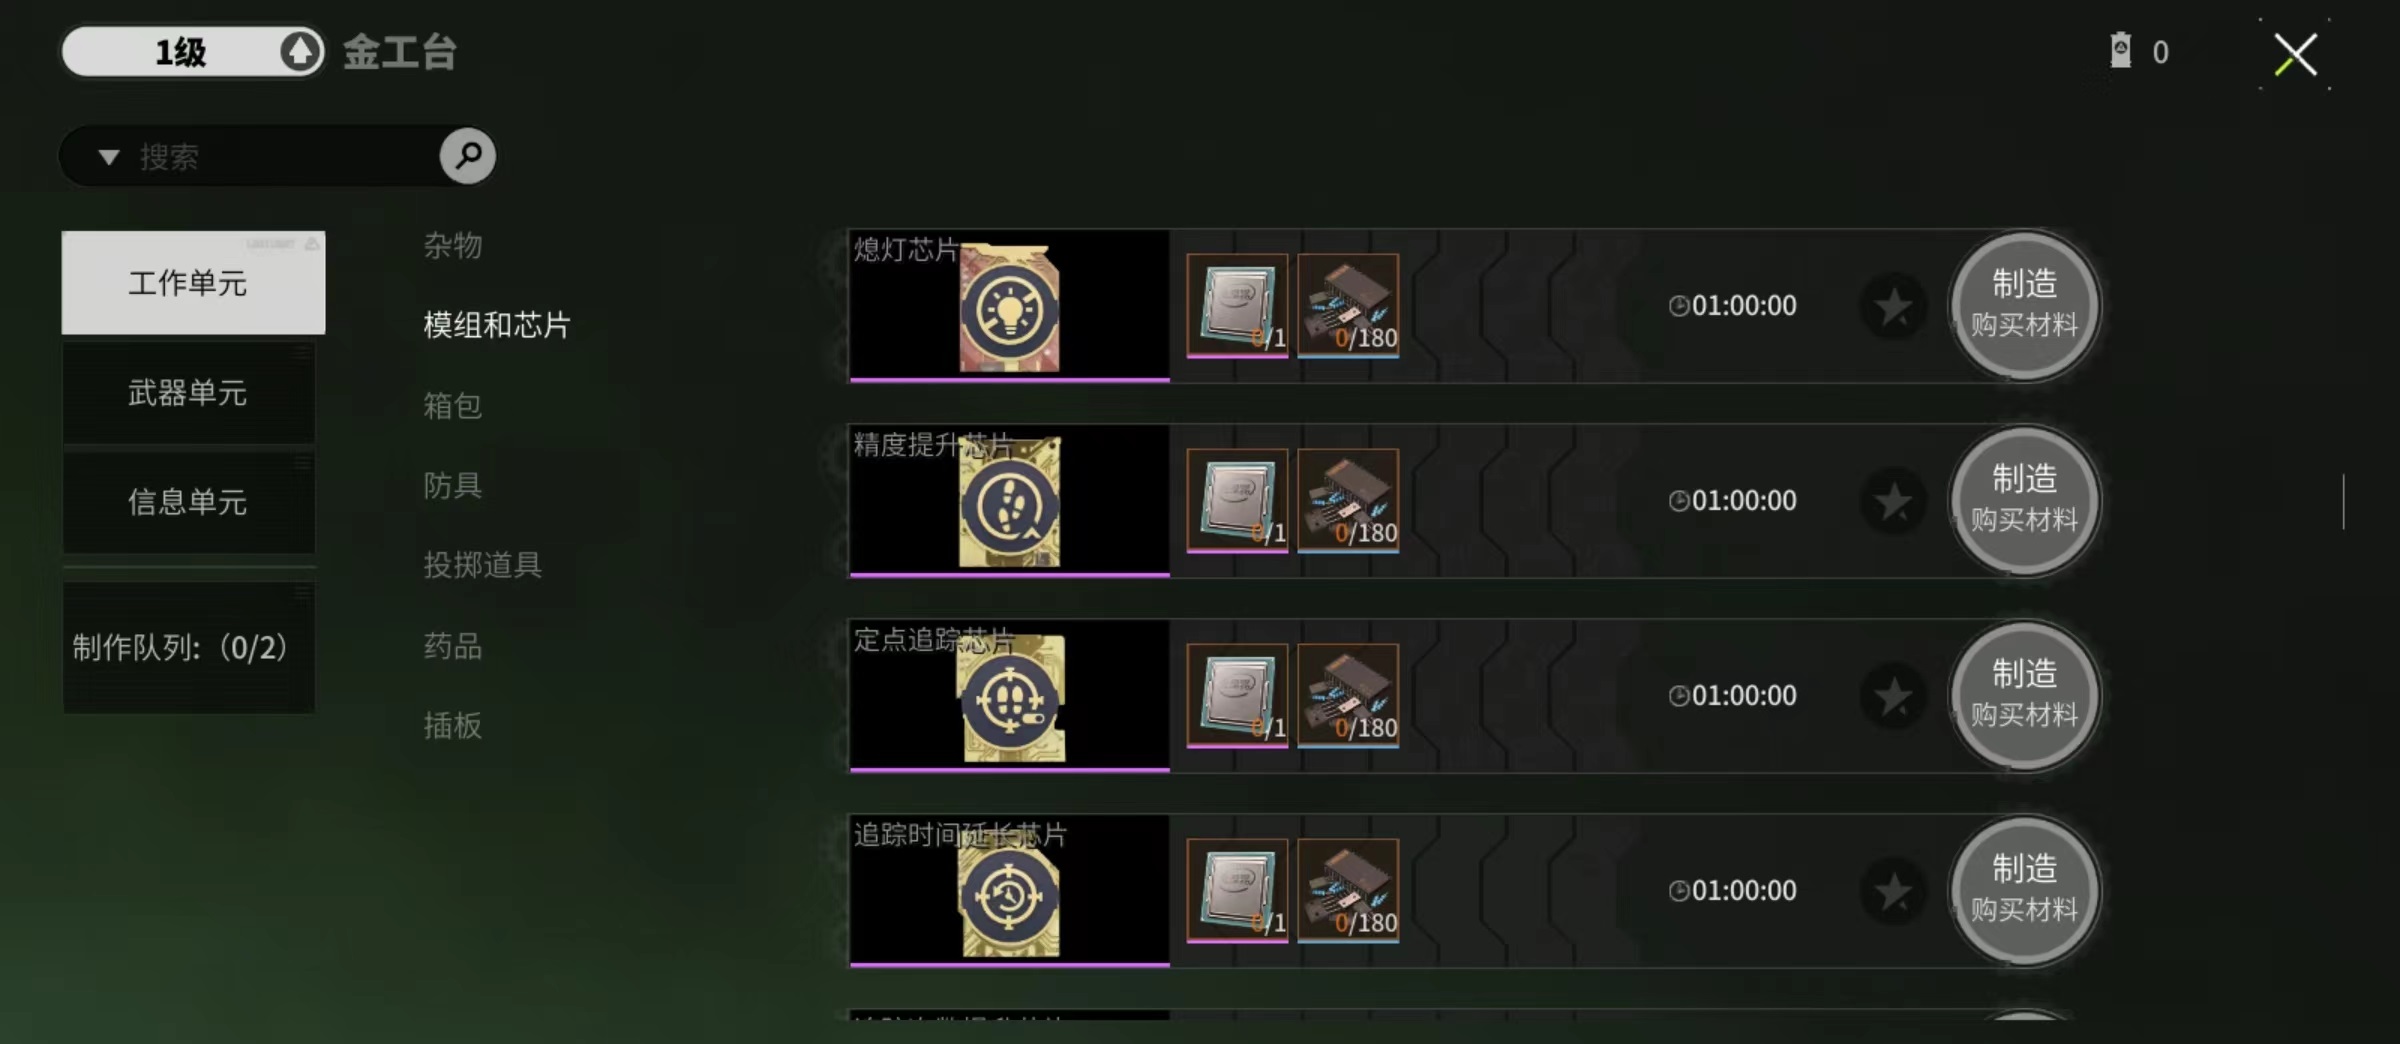Open the 熄灯芯片 item thumbnail
Viewport: 2400px width, 1044px height.
coord(1009,307)
